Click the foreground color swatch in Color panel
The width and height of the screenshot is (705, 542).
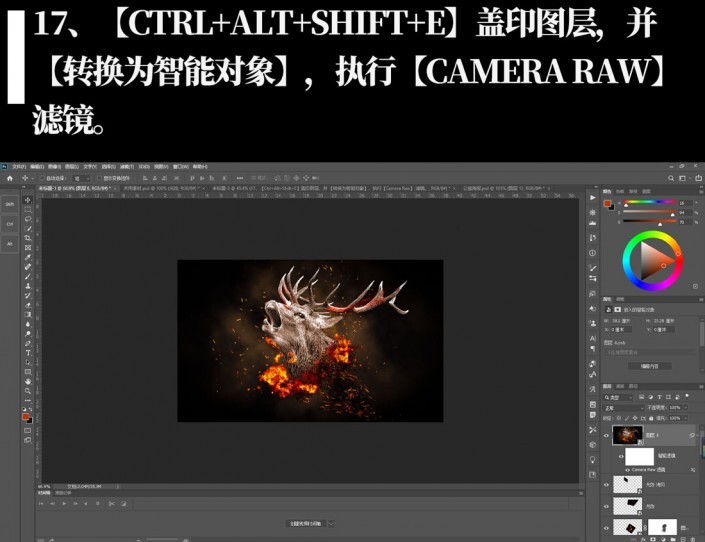pos(608,204)
